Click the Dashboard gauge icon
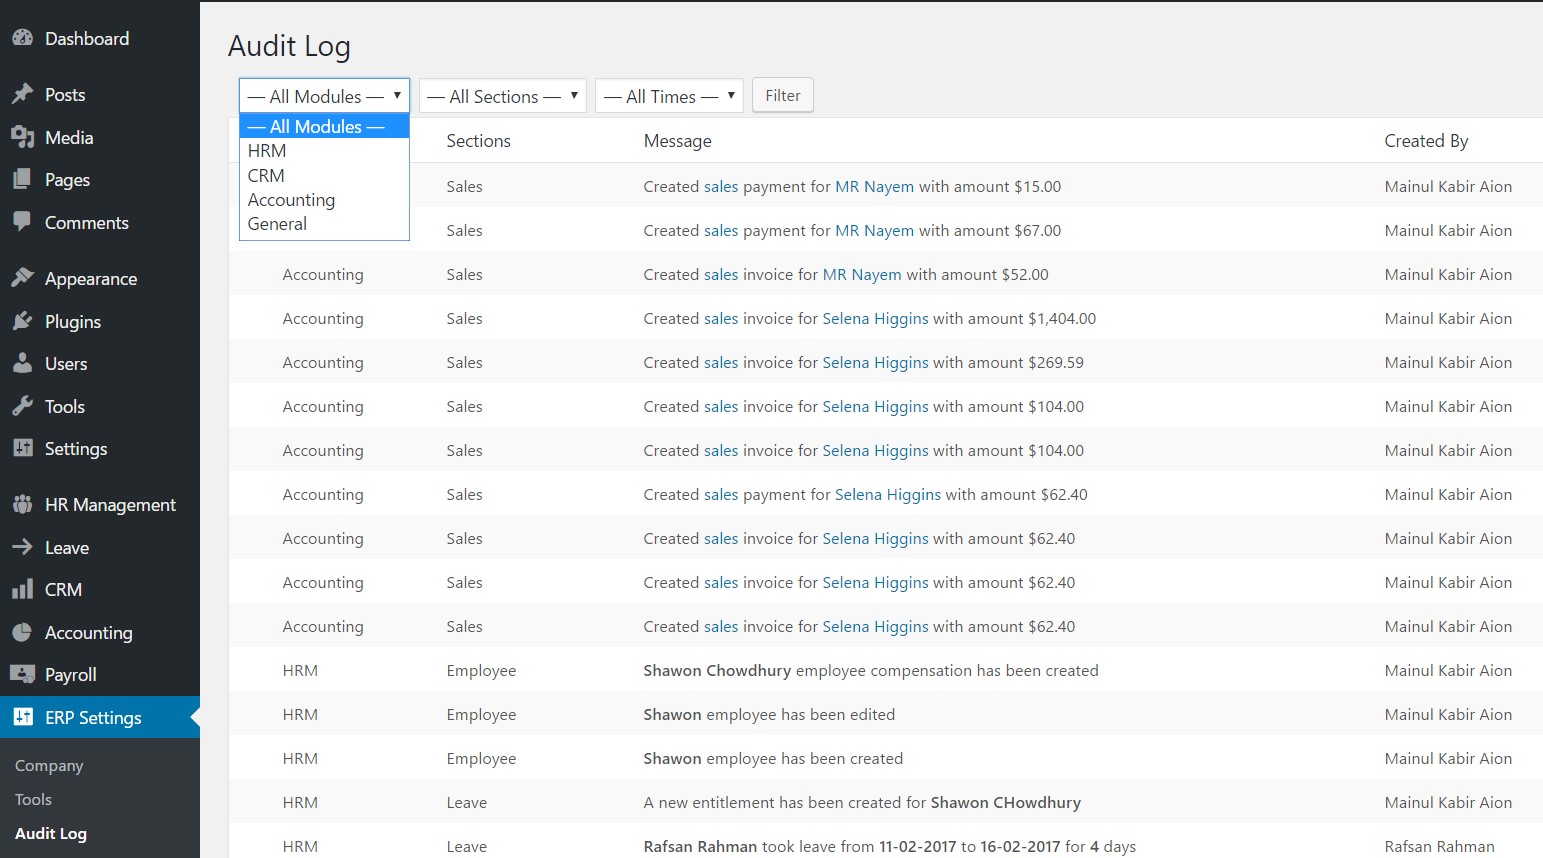The image size is (1543, 858). point(22,38)
